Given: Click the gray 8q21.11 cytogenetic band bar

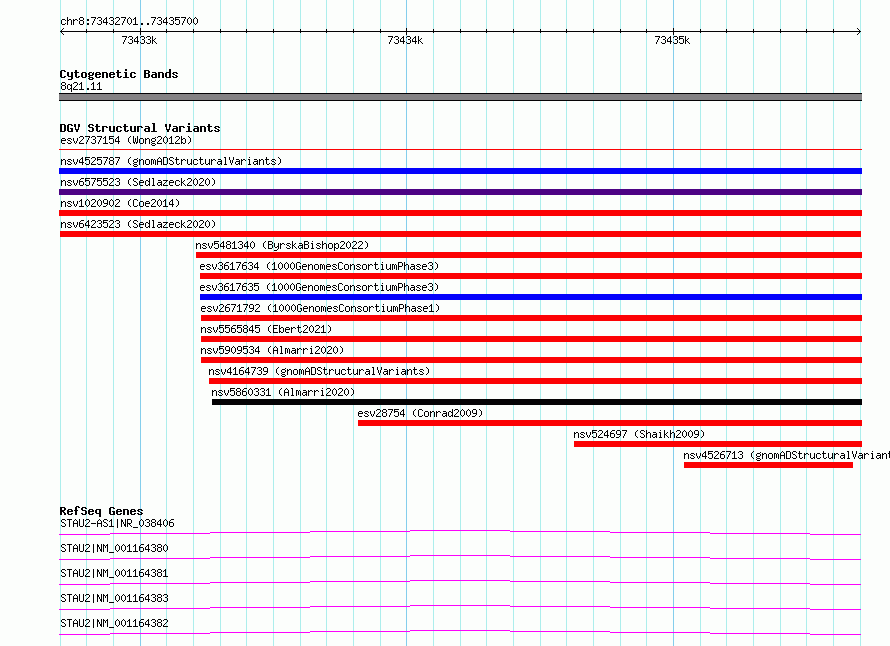Looking at the screenshot, I should [x=460, y=97].
